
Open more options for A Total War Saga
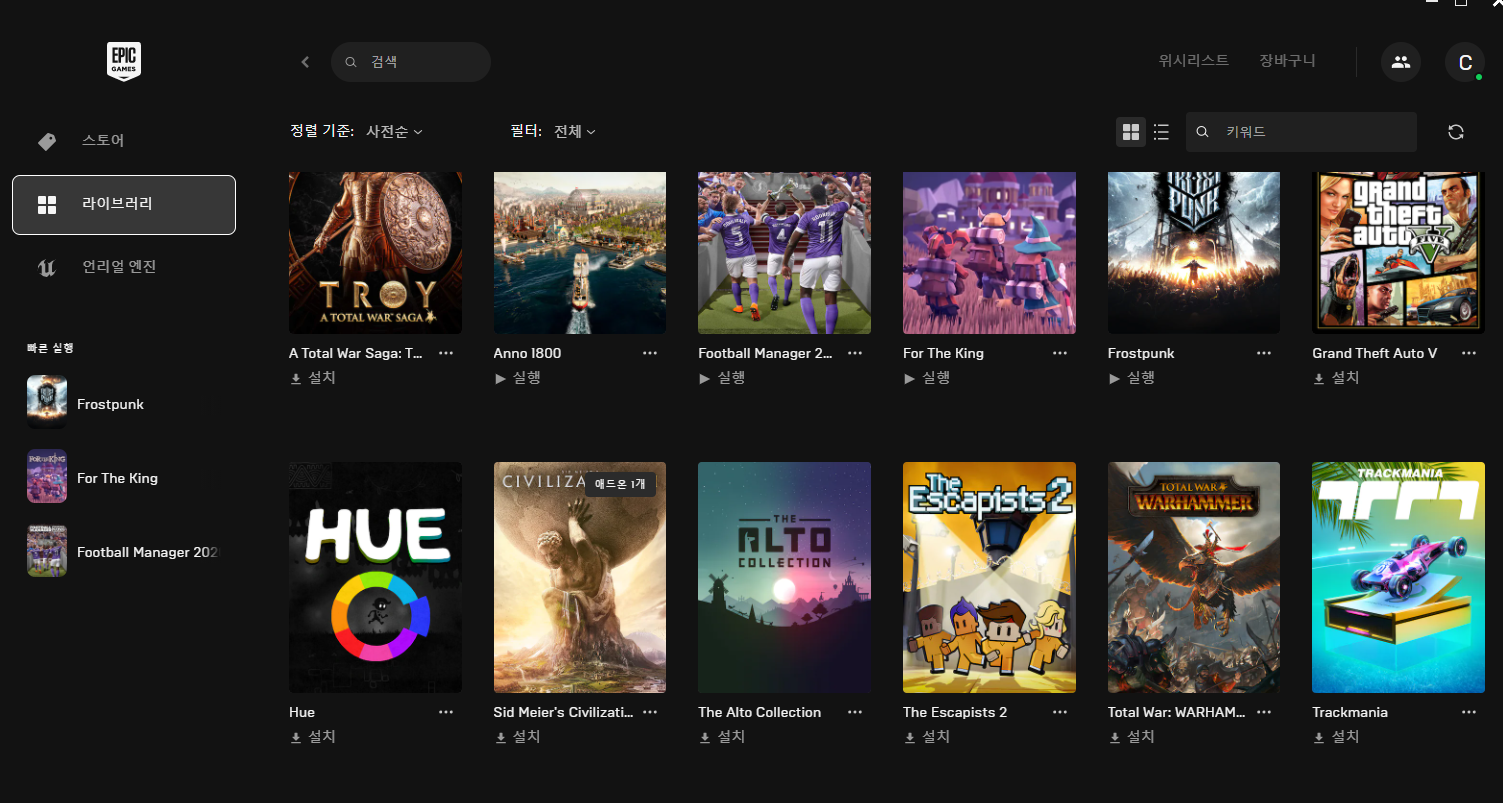446,353
